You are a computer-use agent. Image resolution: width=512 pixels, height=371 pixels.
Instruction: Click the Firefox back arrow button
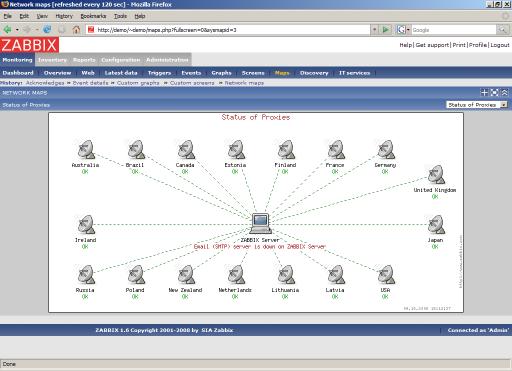7,30
